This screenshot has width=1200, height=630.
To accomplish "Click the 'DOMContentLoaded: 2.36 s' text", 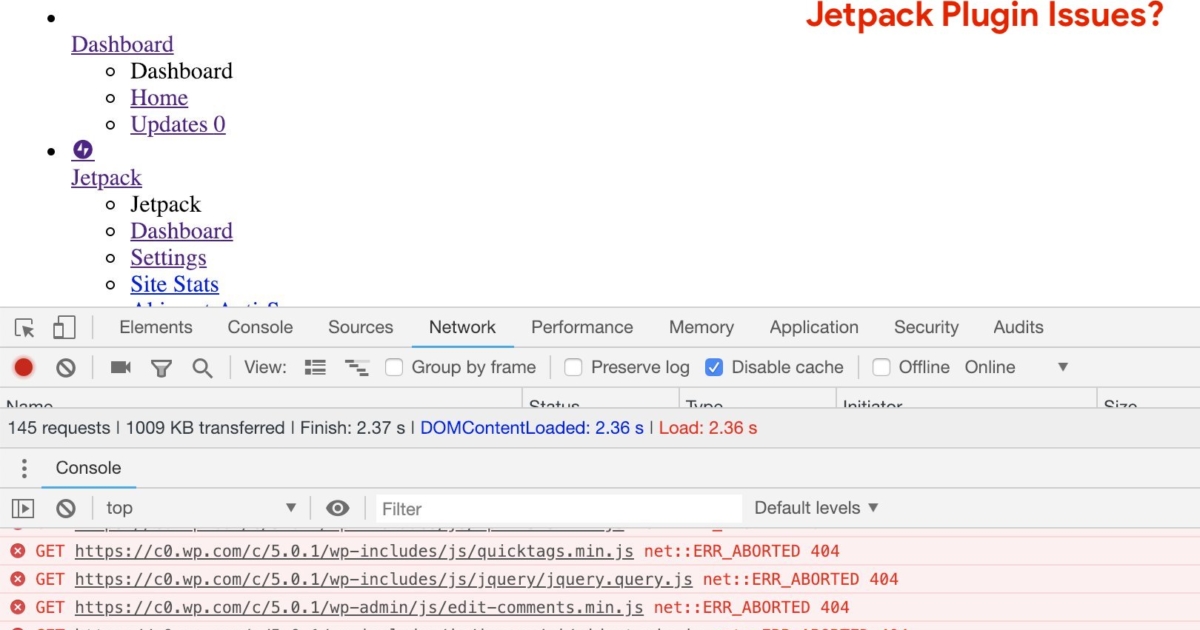I will coord(532,428).
